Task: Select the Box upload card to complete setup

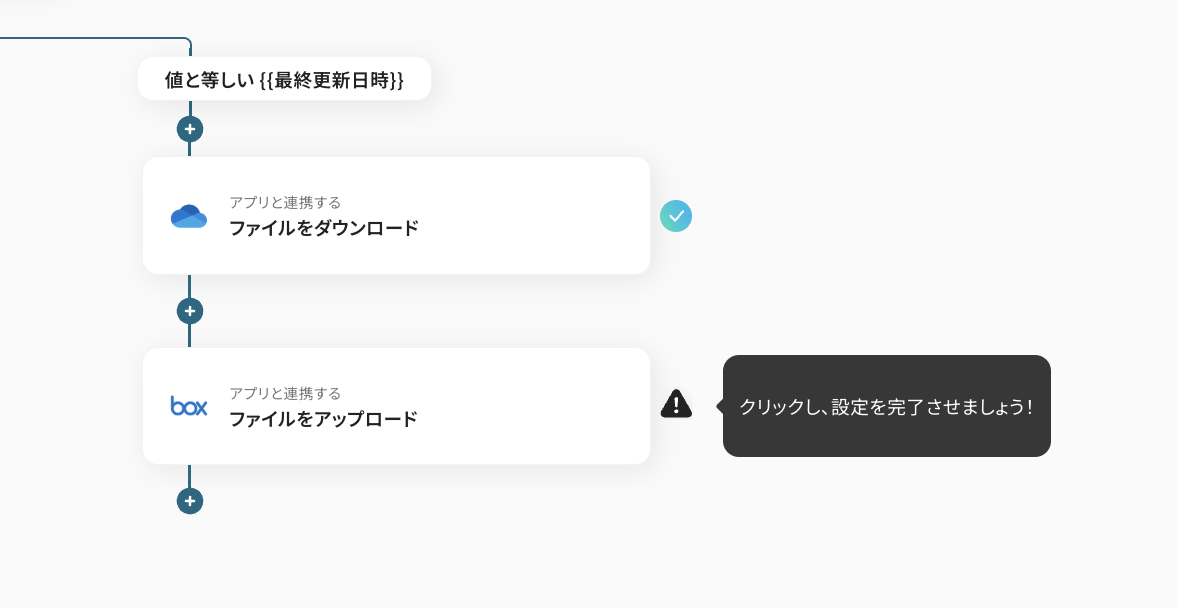Action: 396,406
